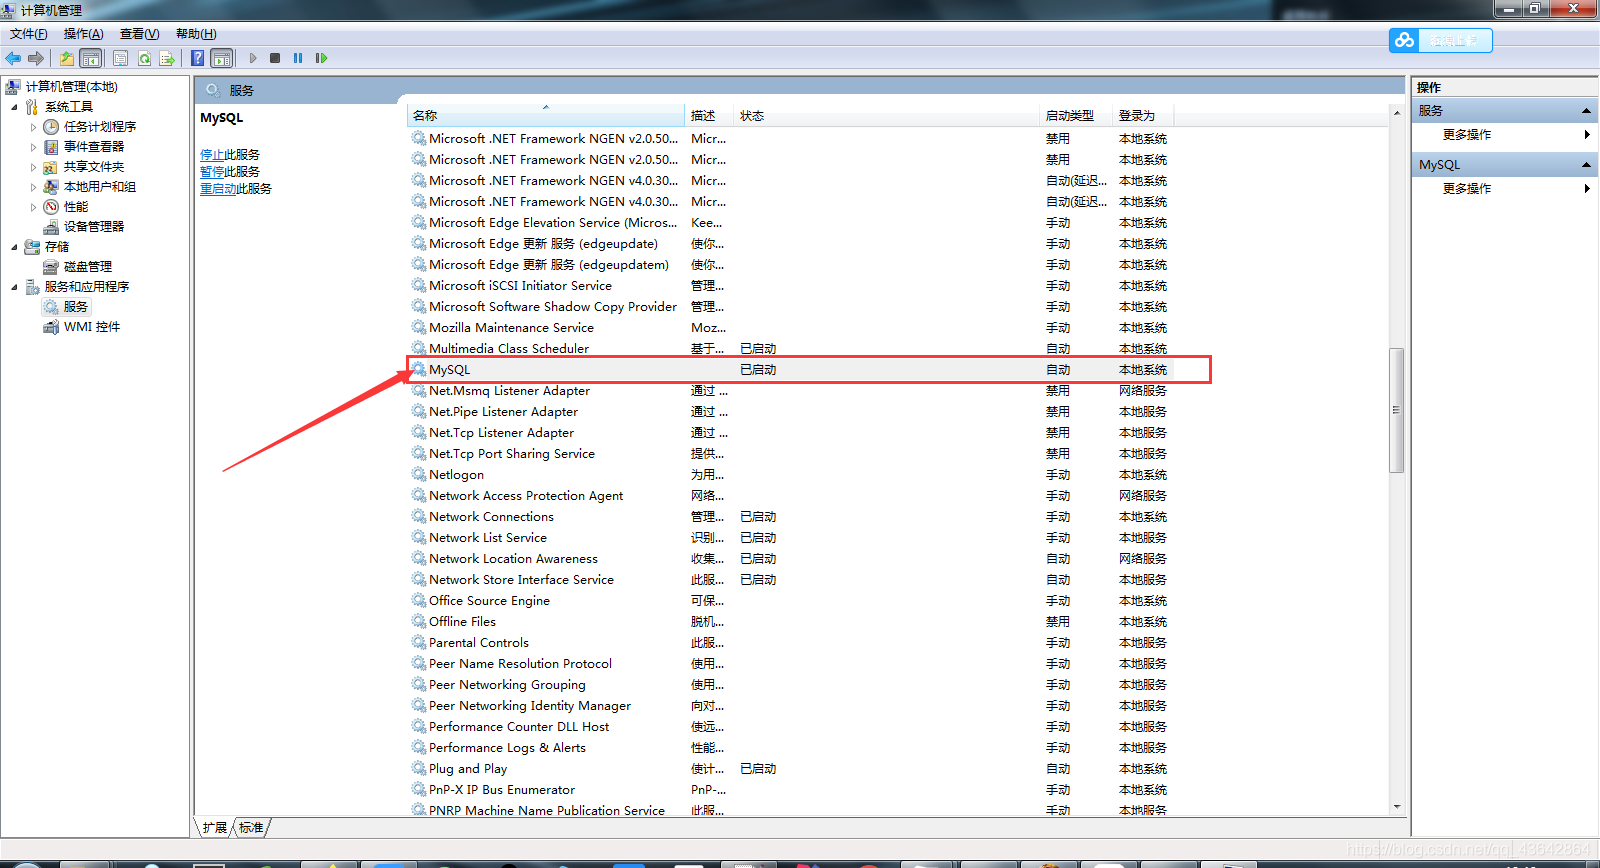Sort by the 启动类型 column header
Viewport: 1600px width, 868px height.
1076,116
